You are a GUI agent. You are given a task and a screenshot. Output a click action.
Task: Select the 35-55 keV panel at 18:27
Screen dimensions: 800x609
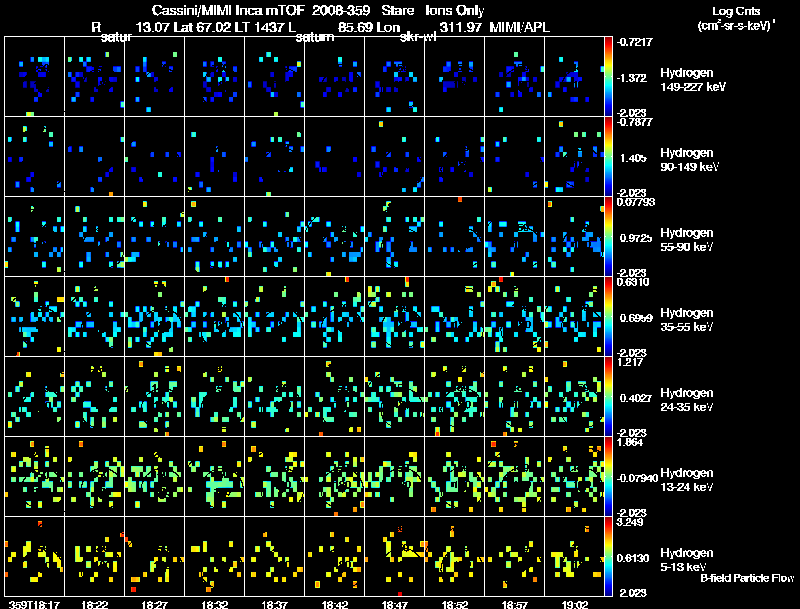tap(155, 317)
